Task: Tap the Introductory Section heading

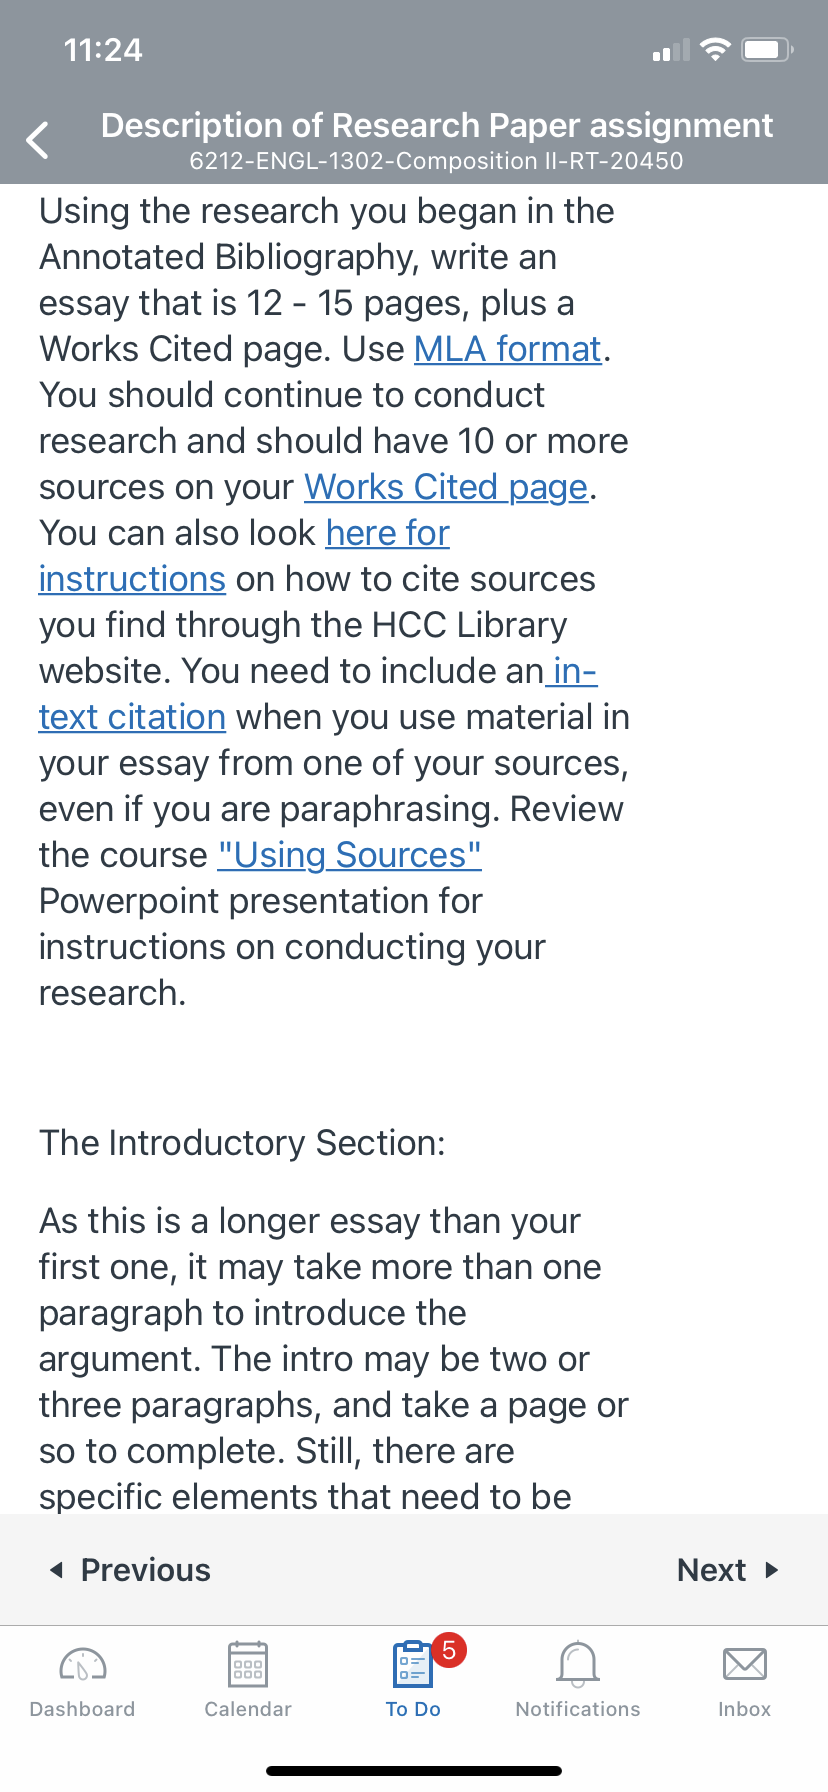Action: coord(242,1143)
